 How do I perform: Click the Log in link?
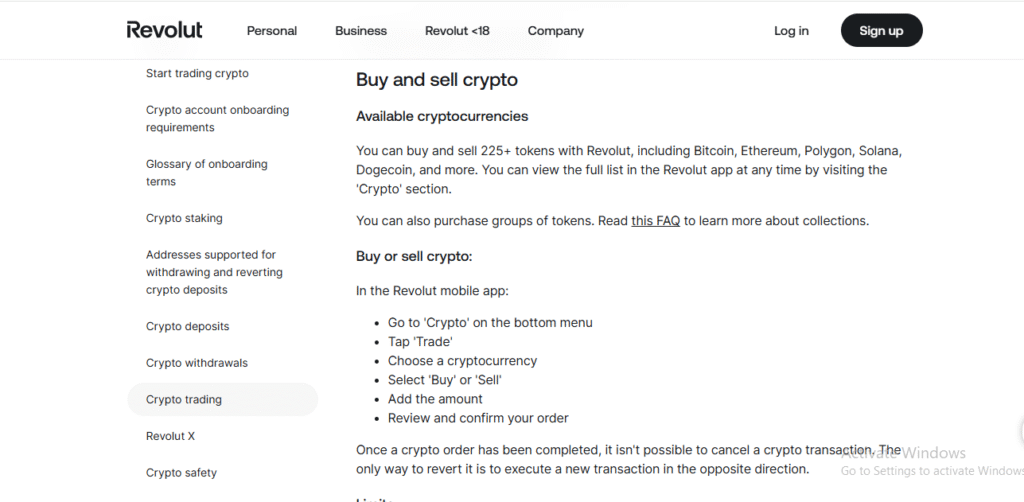coord(792,31)
